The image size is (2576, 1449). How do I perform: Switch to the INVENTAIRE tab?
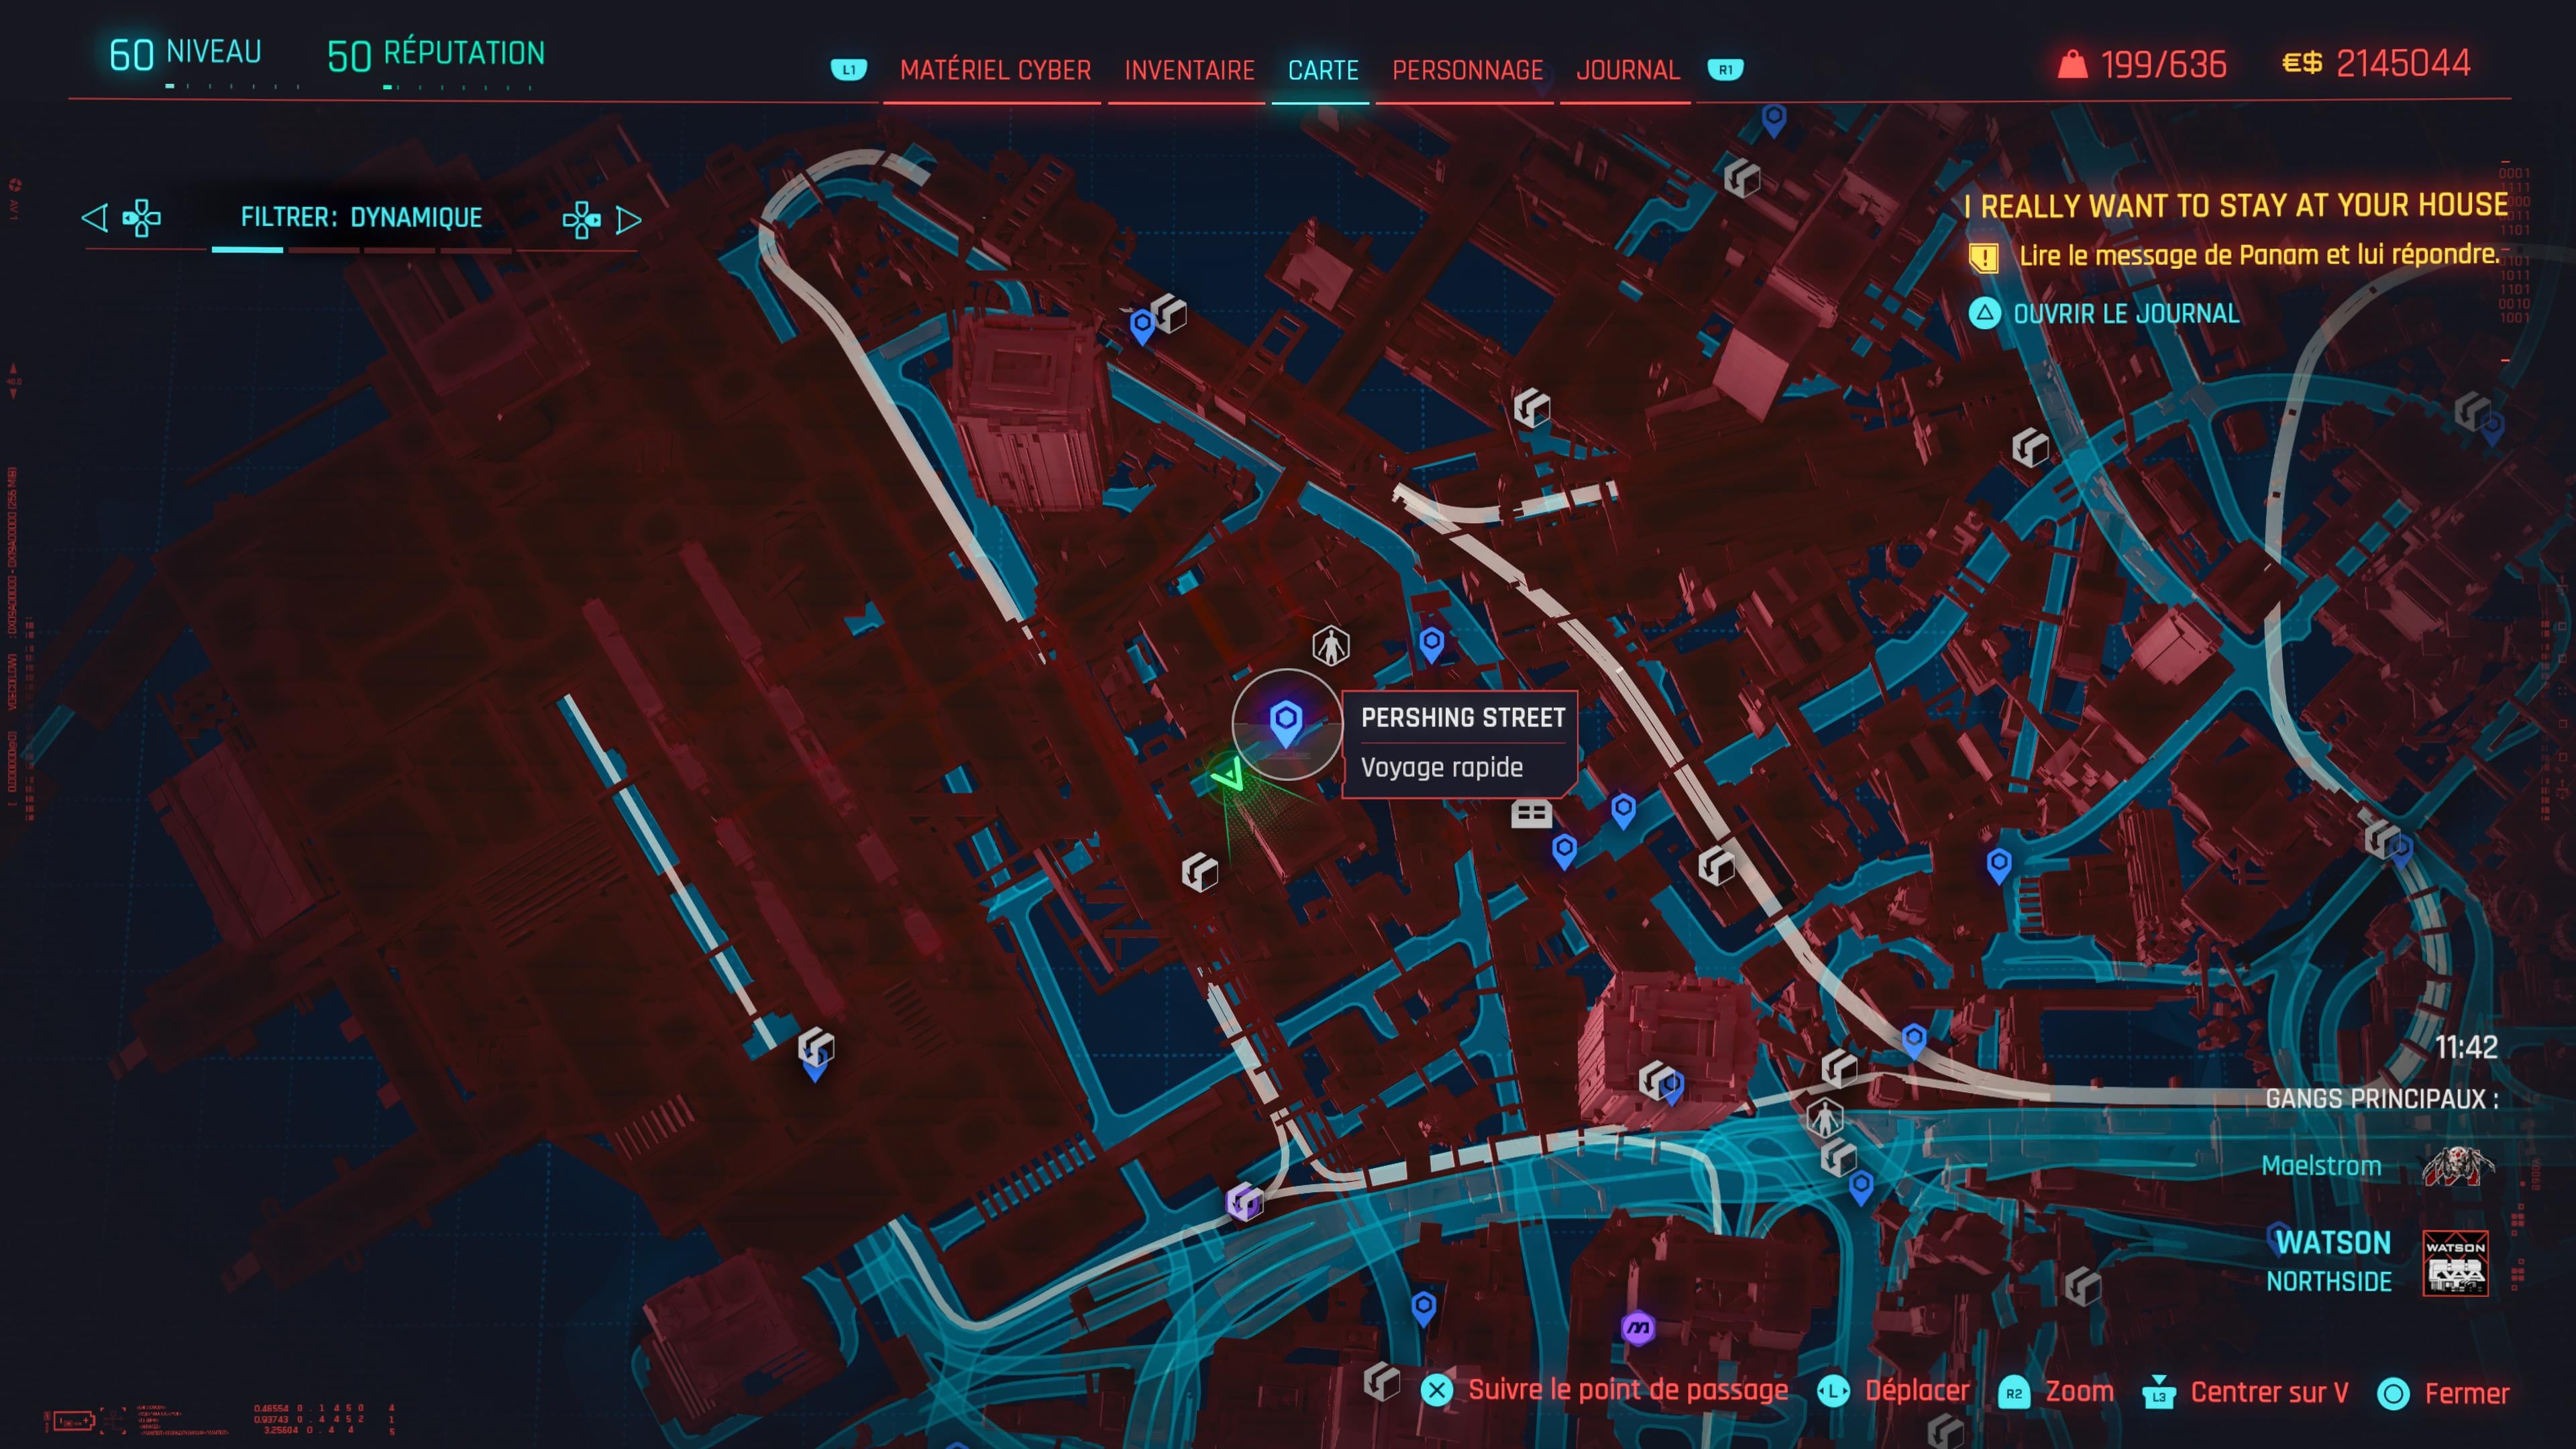(1189, 70)
